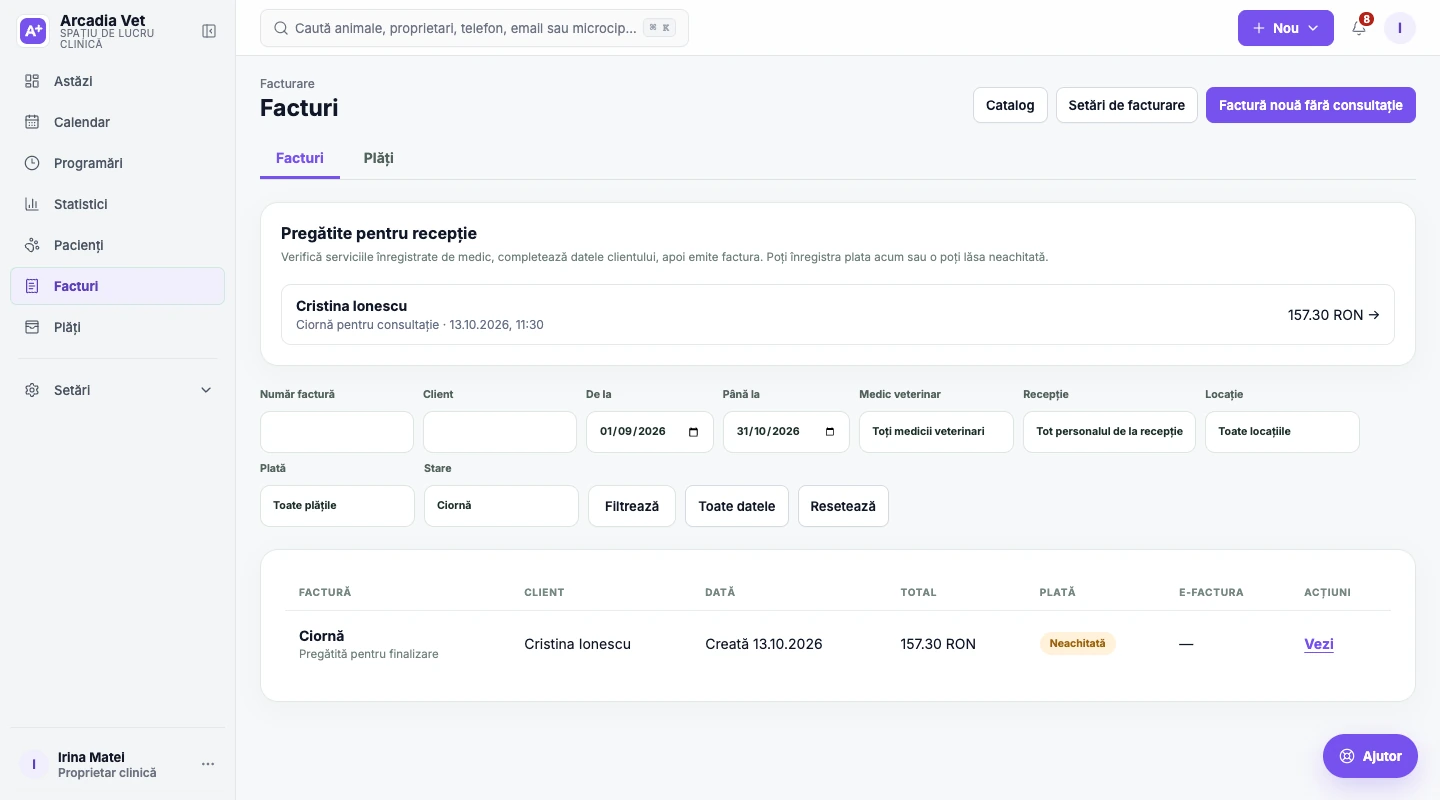Go to Programări in the sidebar
Image resolution: width=1440 pixels, height=800 pixels.
[117, 163]
